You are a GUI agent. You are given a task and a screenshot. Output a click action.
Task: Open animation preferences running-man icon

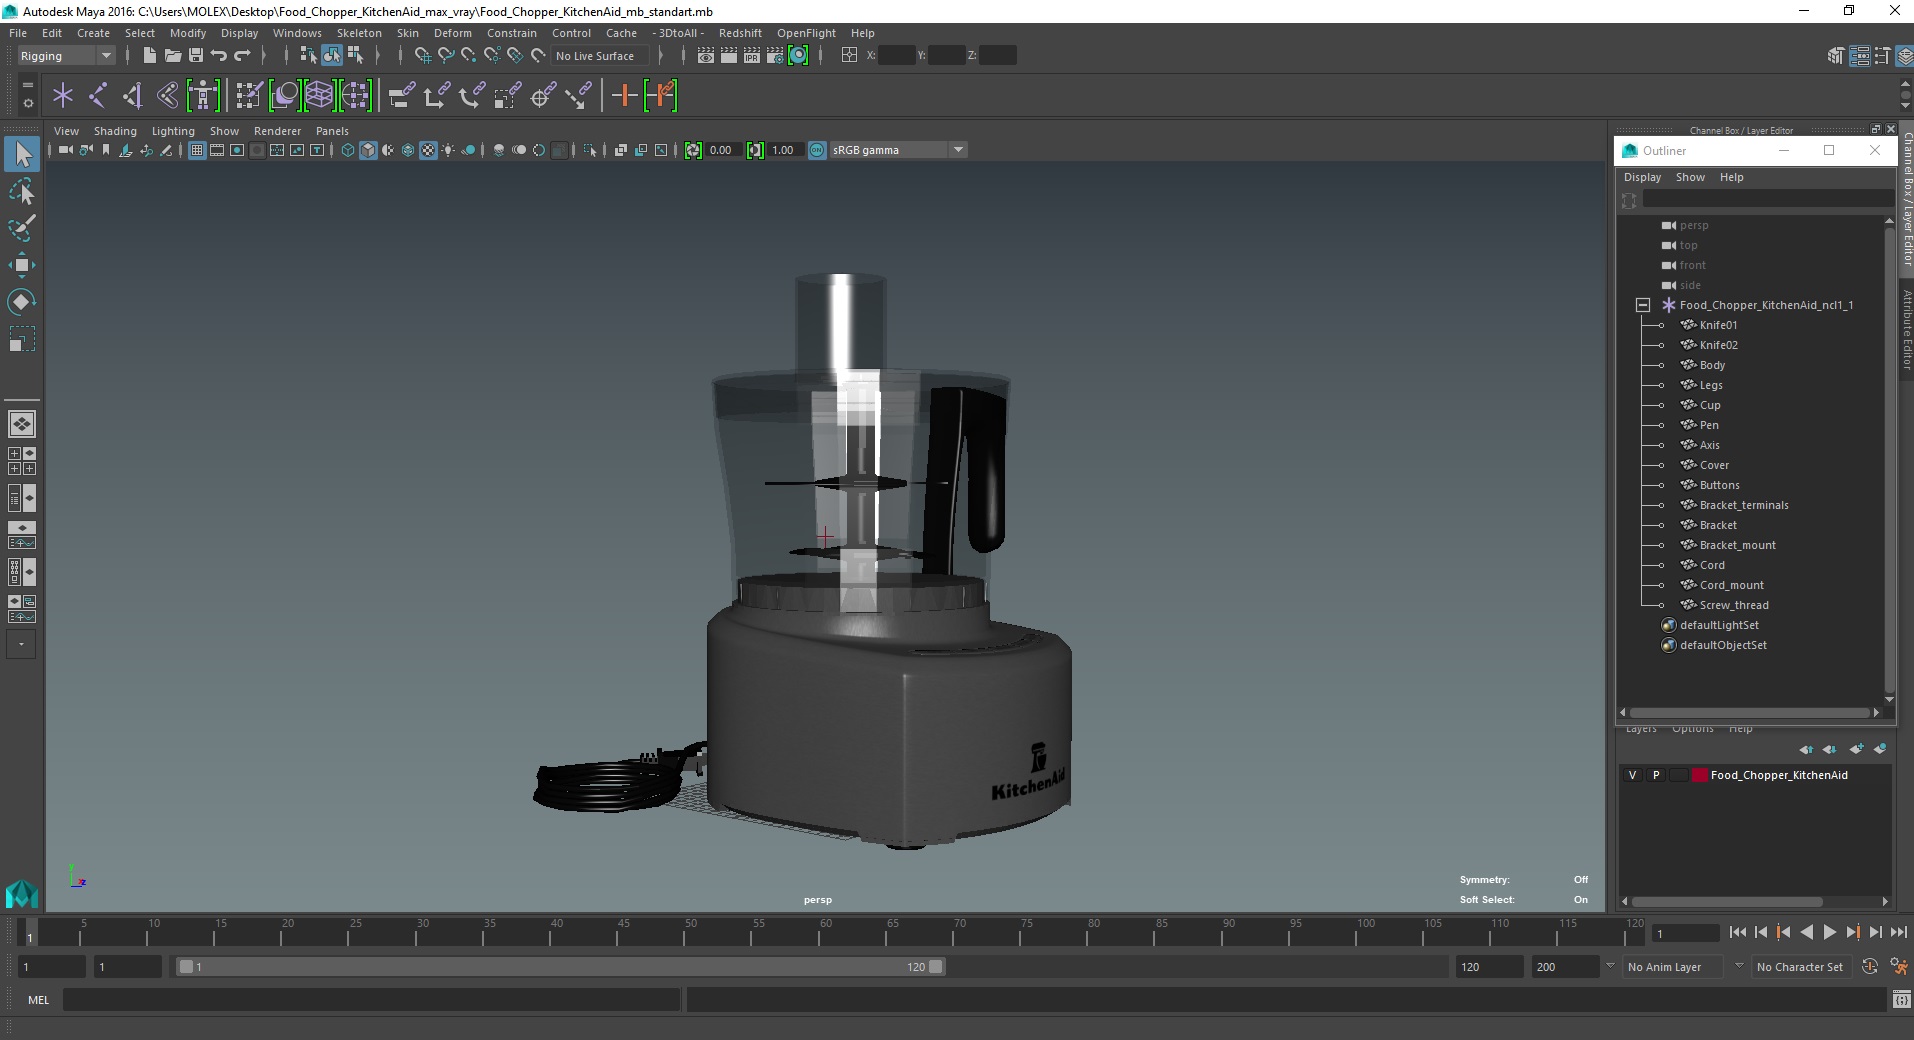(x=1899, y=967)
